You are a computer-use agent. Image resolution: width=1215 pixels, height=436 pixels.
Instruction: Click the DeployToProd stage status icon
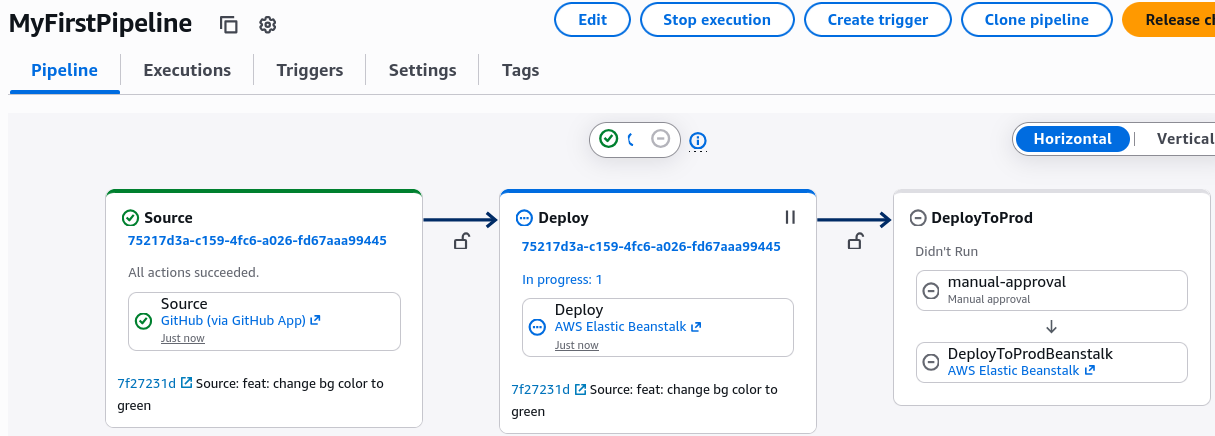point(918,218)
